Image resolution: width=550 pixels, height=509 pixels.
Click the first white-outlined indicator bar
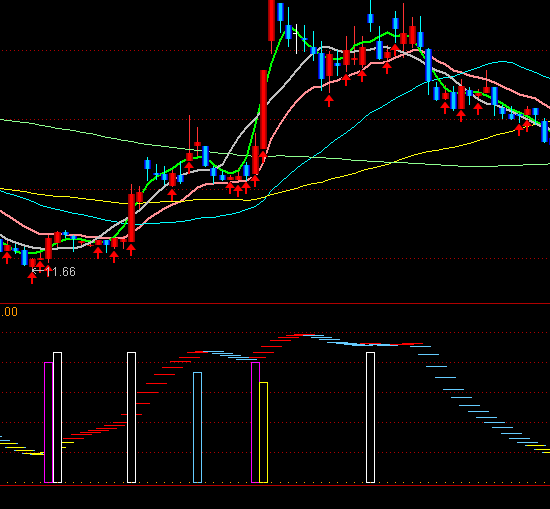pos(57,417)
